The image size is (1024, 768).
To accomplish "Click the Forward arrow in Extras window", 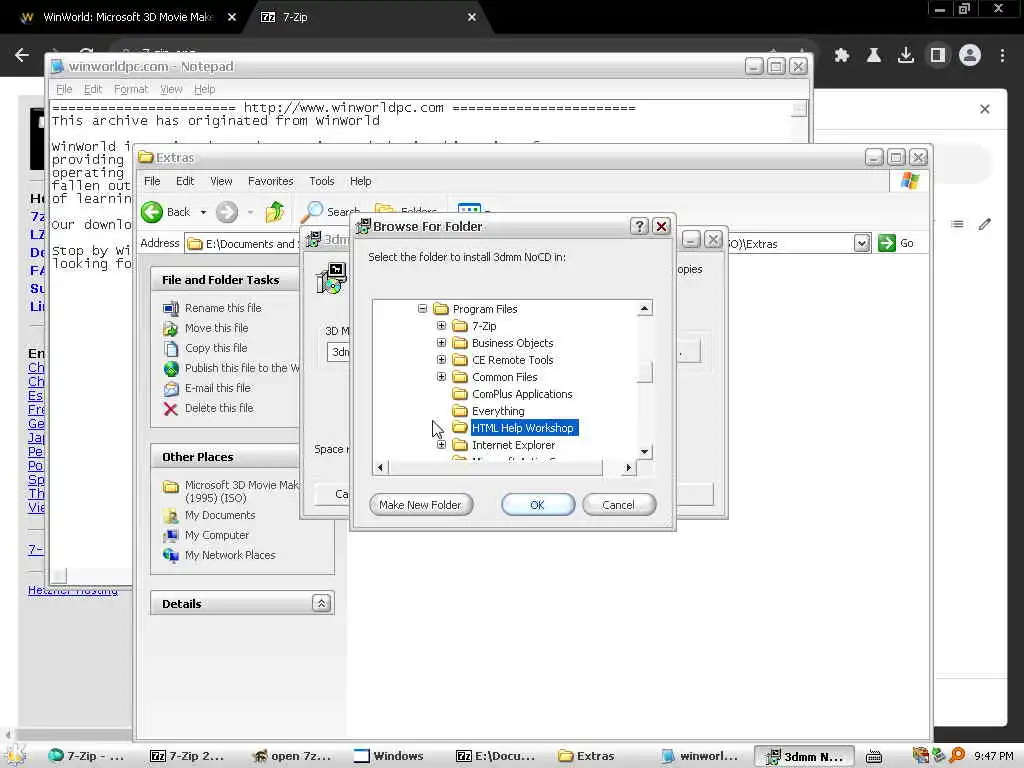I will [x=227, y=212].
